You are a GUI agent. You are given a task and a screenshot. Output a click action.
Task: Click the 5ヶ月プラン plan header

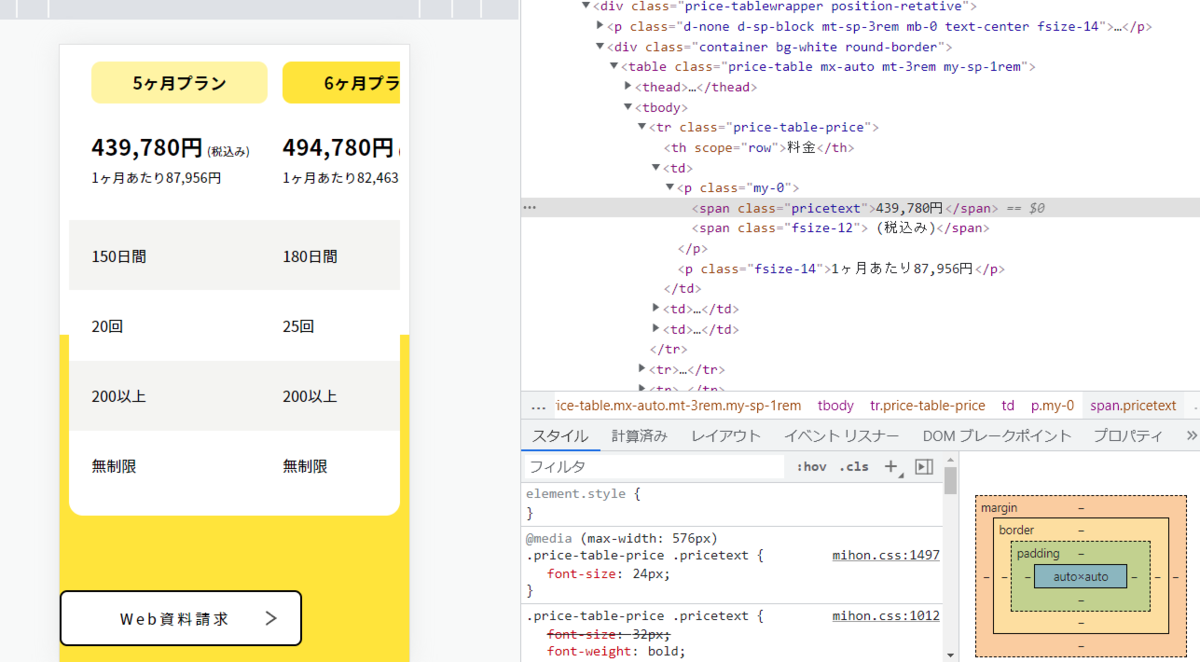click(x=179, y=83)
